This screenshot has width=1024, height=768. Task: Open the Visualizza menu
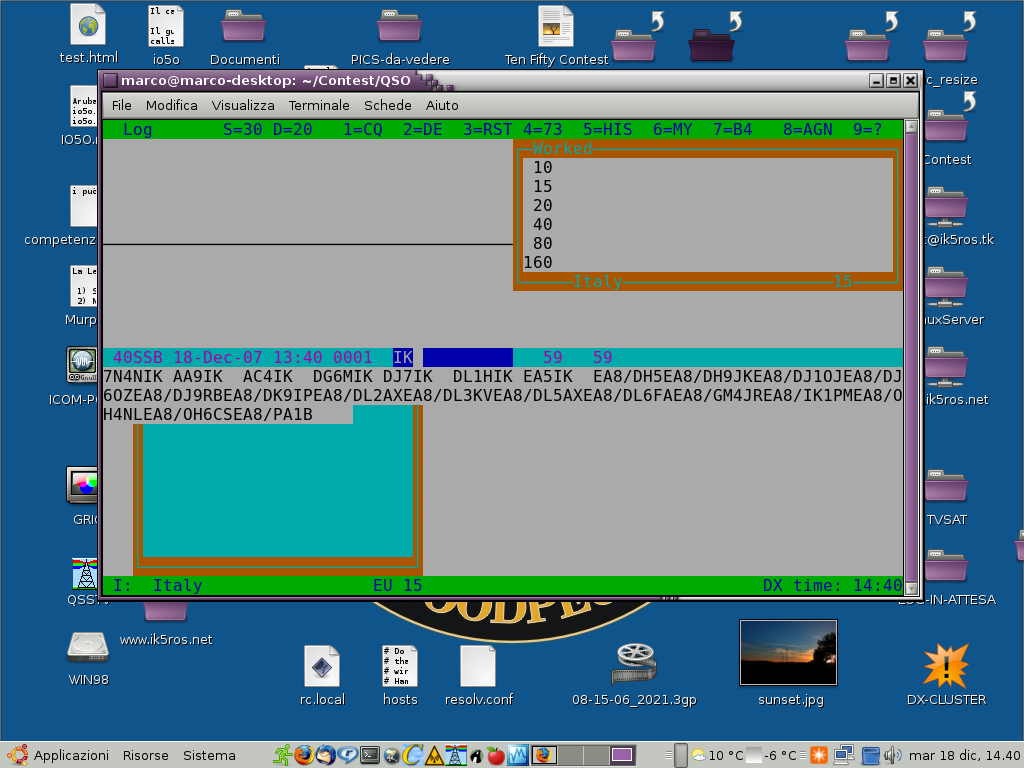[243, 105]
